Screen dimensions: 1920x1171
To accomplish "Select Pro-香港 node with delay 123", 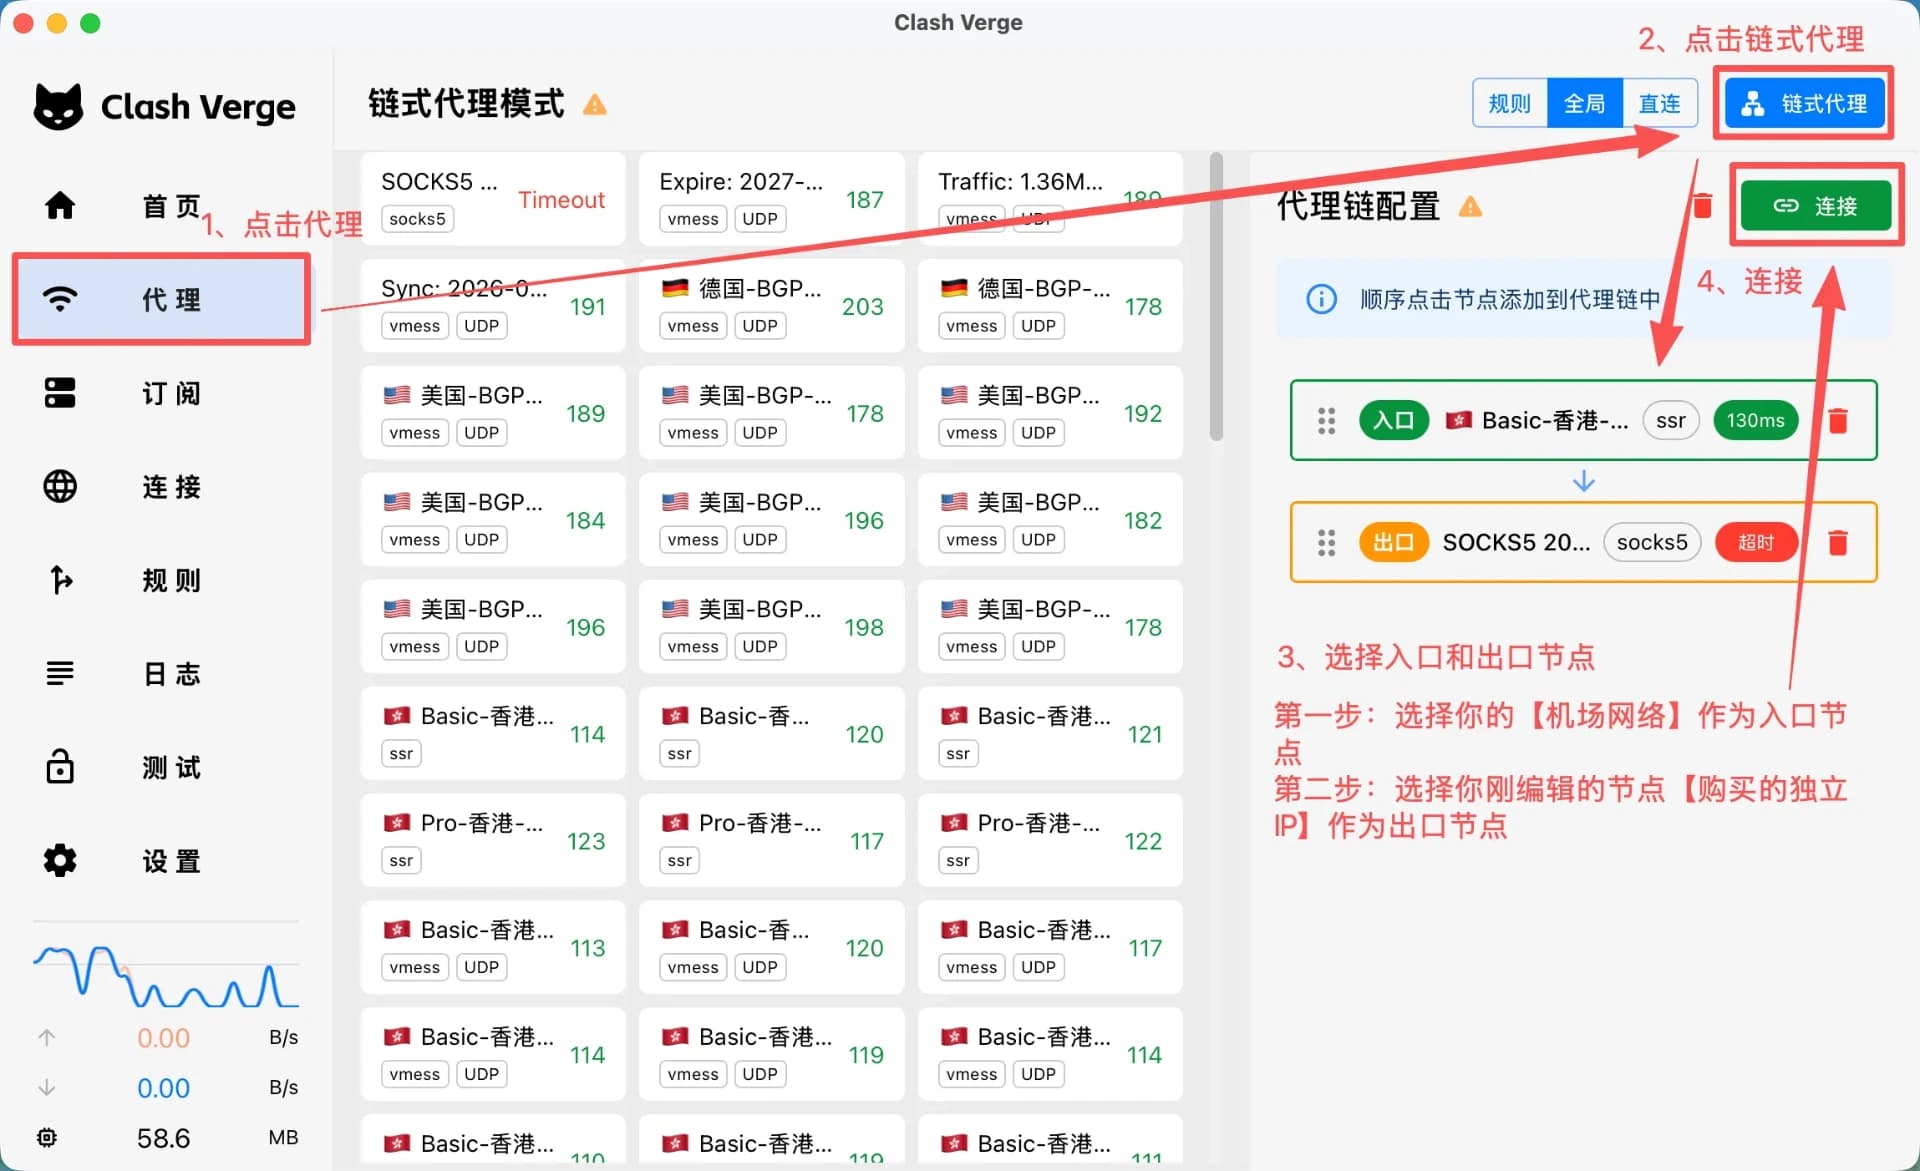I will [x=493, y=841].
